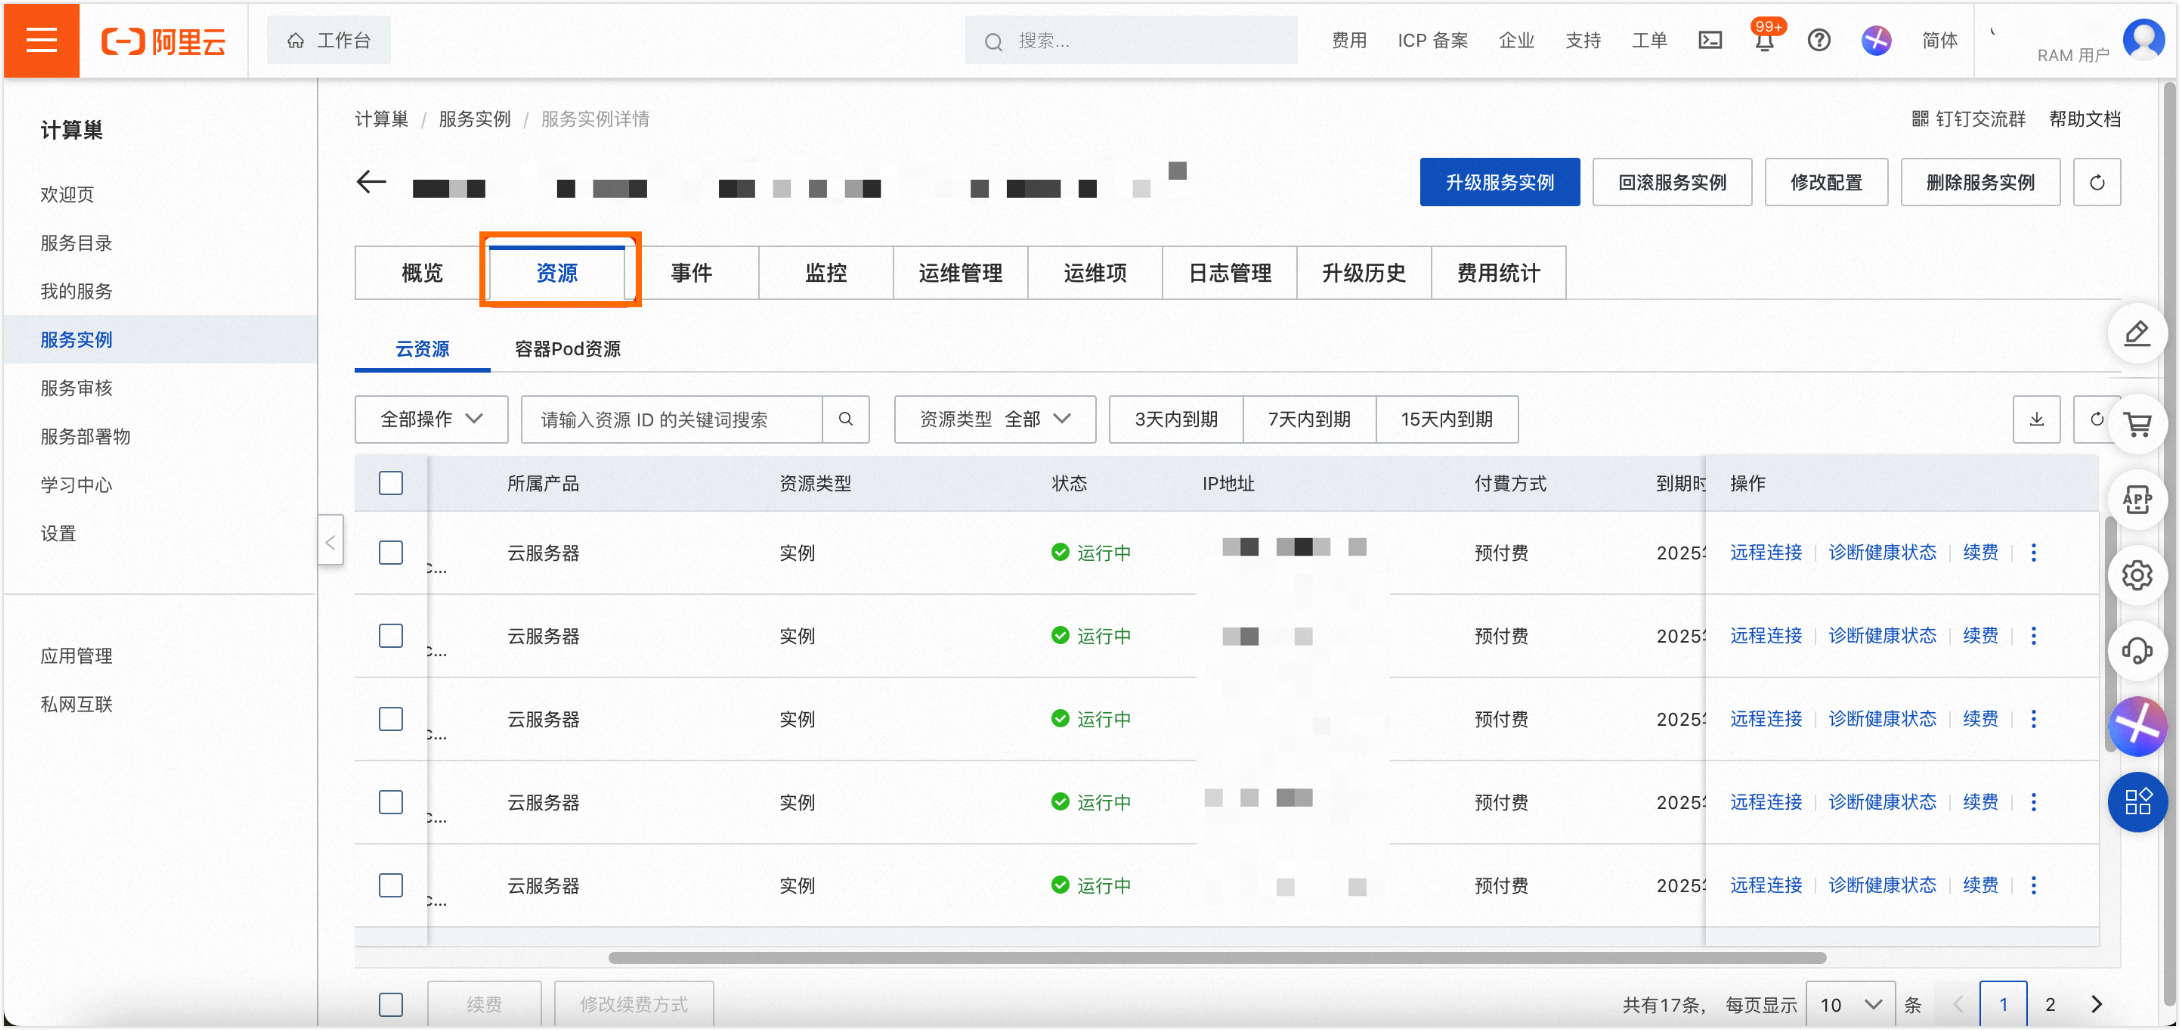Open the hamburger navigation menu
This screenshot has height=1030, width=2180.
click(41, 40)
